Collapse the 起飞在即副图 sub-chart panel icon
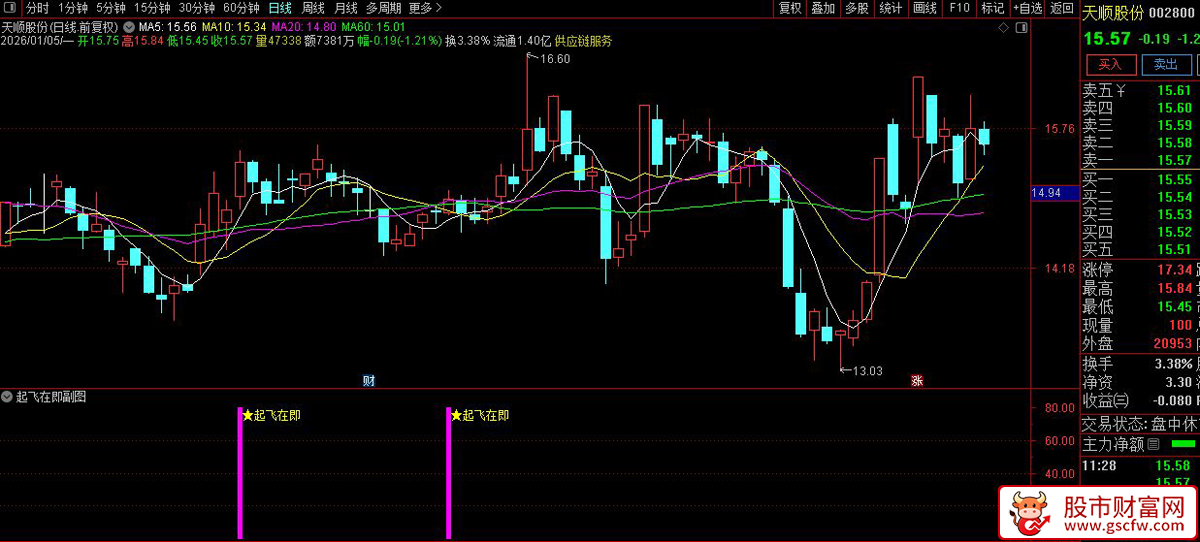This screenshot has width=1200, height=542. [8, 397]
